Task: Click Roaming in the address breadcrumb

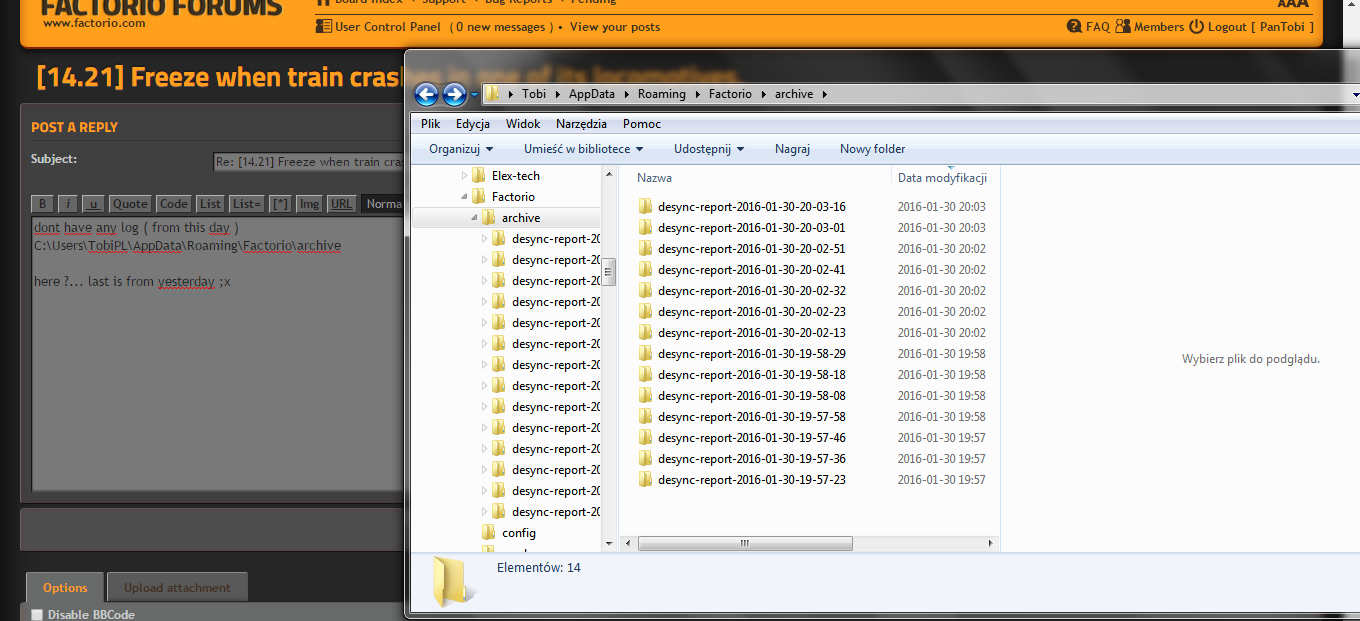Action: pyautogui.click(x=662, y=94)
